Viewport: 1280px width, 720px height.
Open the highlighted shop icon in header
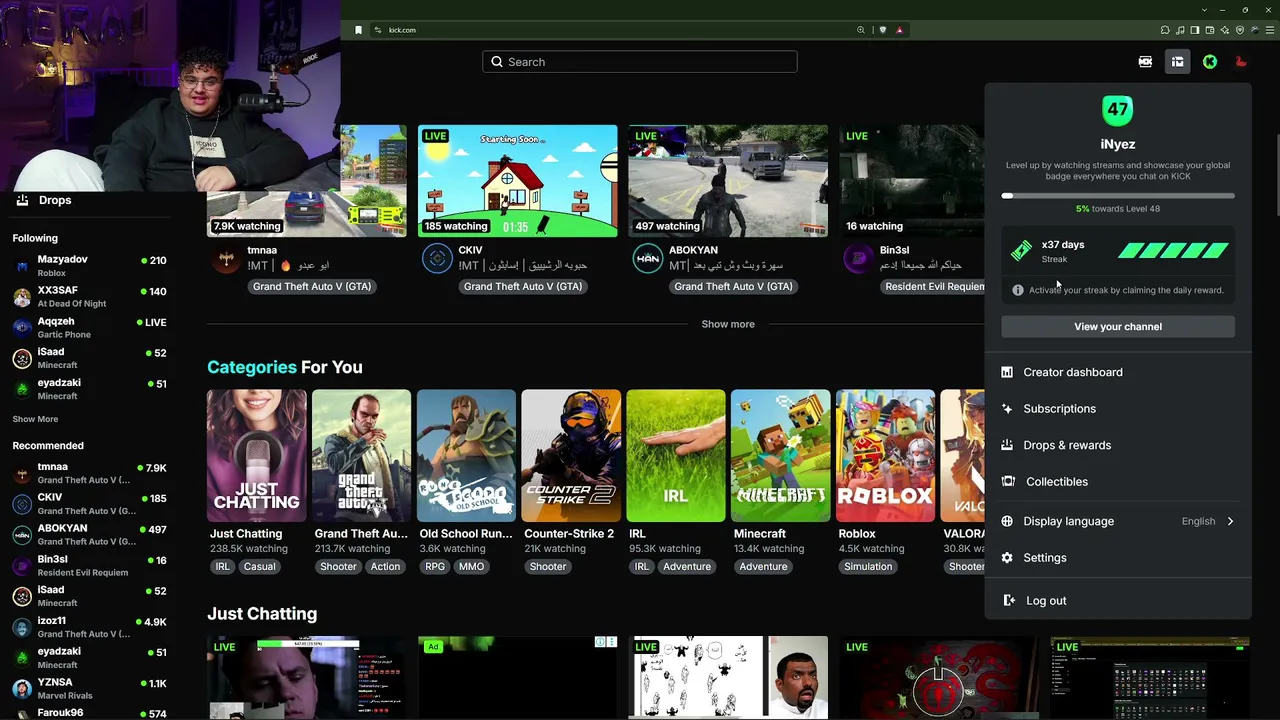coord(1178,62)
